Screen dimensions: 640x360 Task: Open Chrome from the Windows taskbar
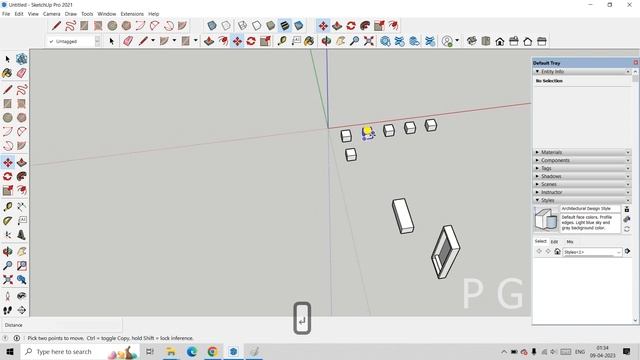click(212, 351)
